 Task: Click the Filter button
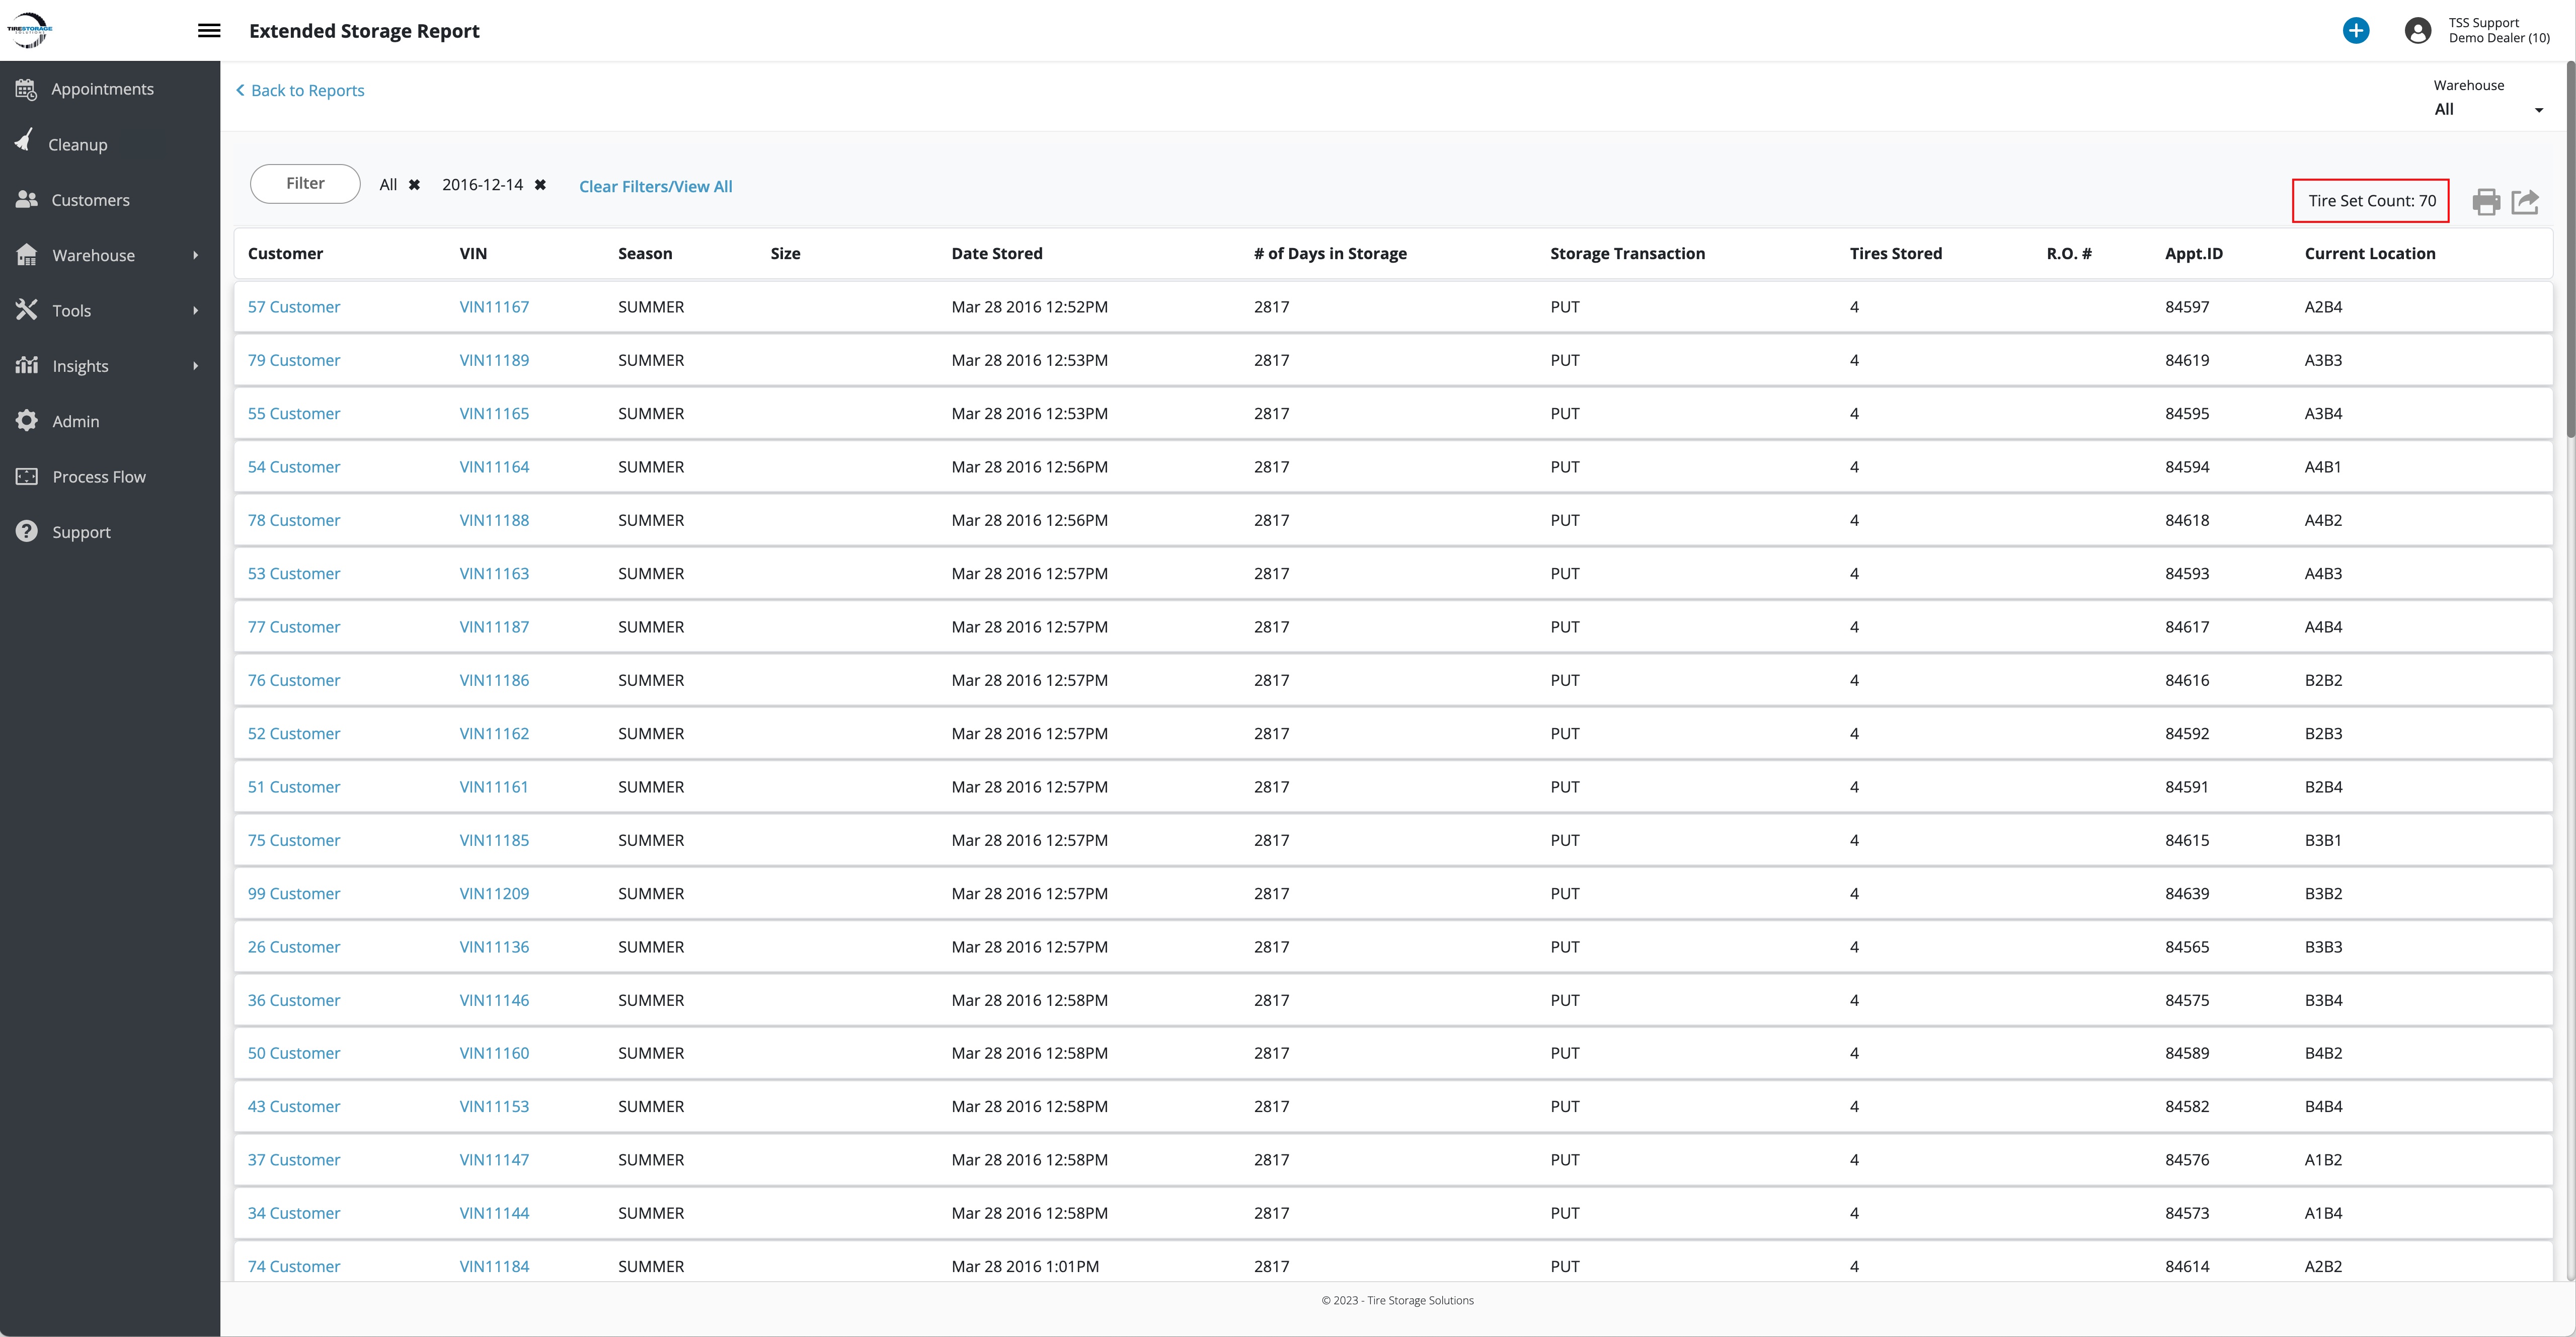pyautogui.click(x=305, y=184)
